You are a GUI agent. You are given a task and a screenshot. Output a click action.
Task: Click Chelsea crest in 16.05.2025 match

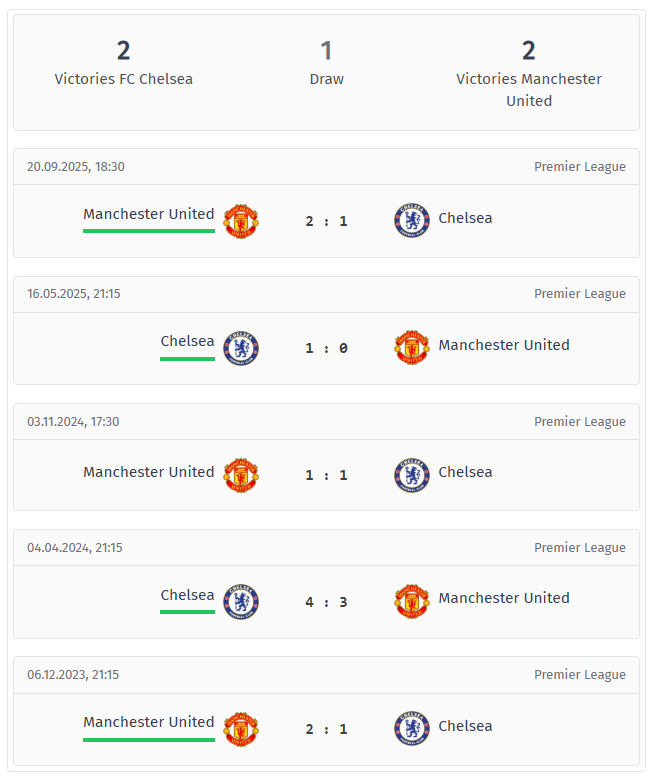(x=240, y=348)
